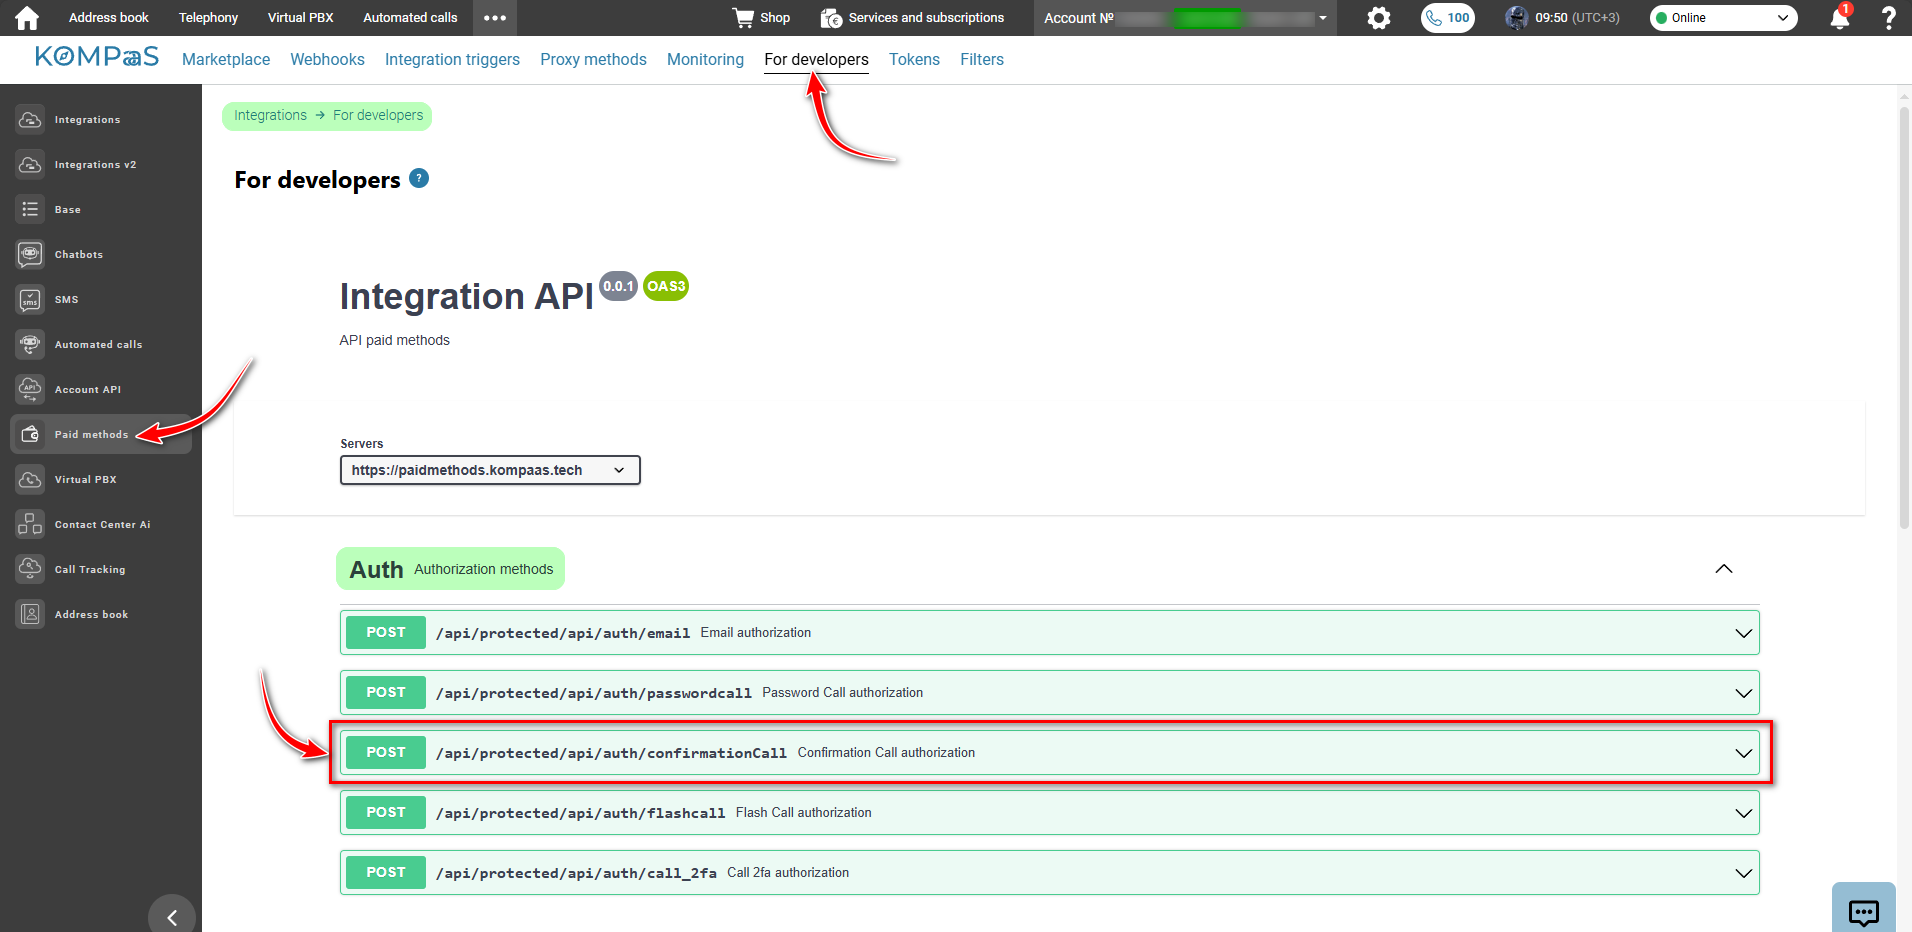Open the Tokens tab
This screenshot has width=1912, height=932.
coord(914,60)
